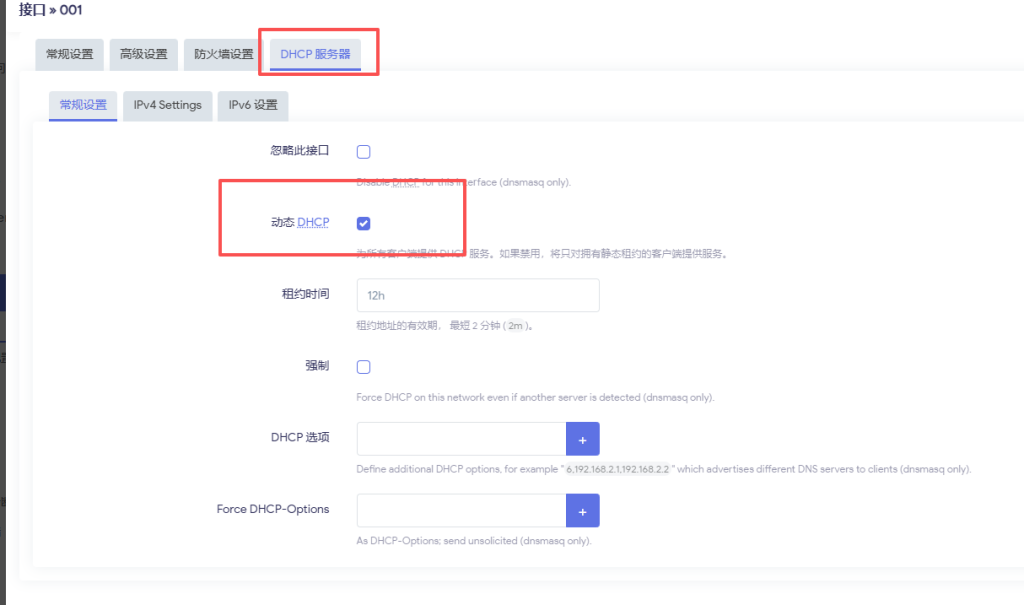The height and width of the screenshot is (605, 1024).
Task: Add a new DHCP option entry
Action: click(583, 438)
